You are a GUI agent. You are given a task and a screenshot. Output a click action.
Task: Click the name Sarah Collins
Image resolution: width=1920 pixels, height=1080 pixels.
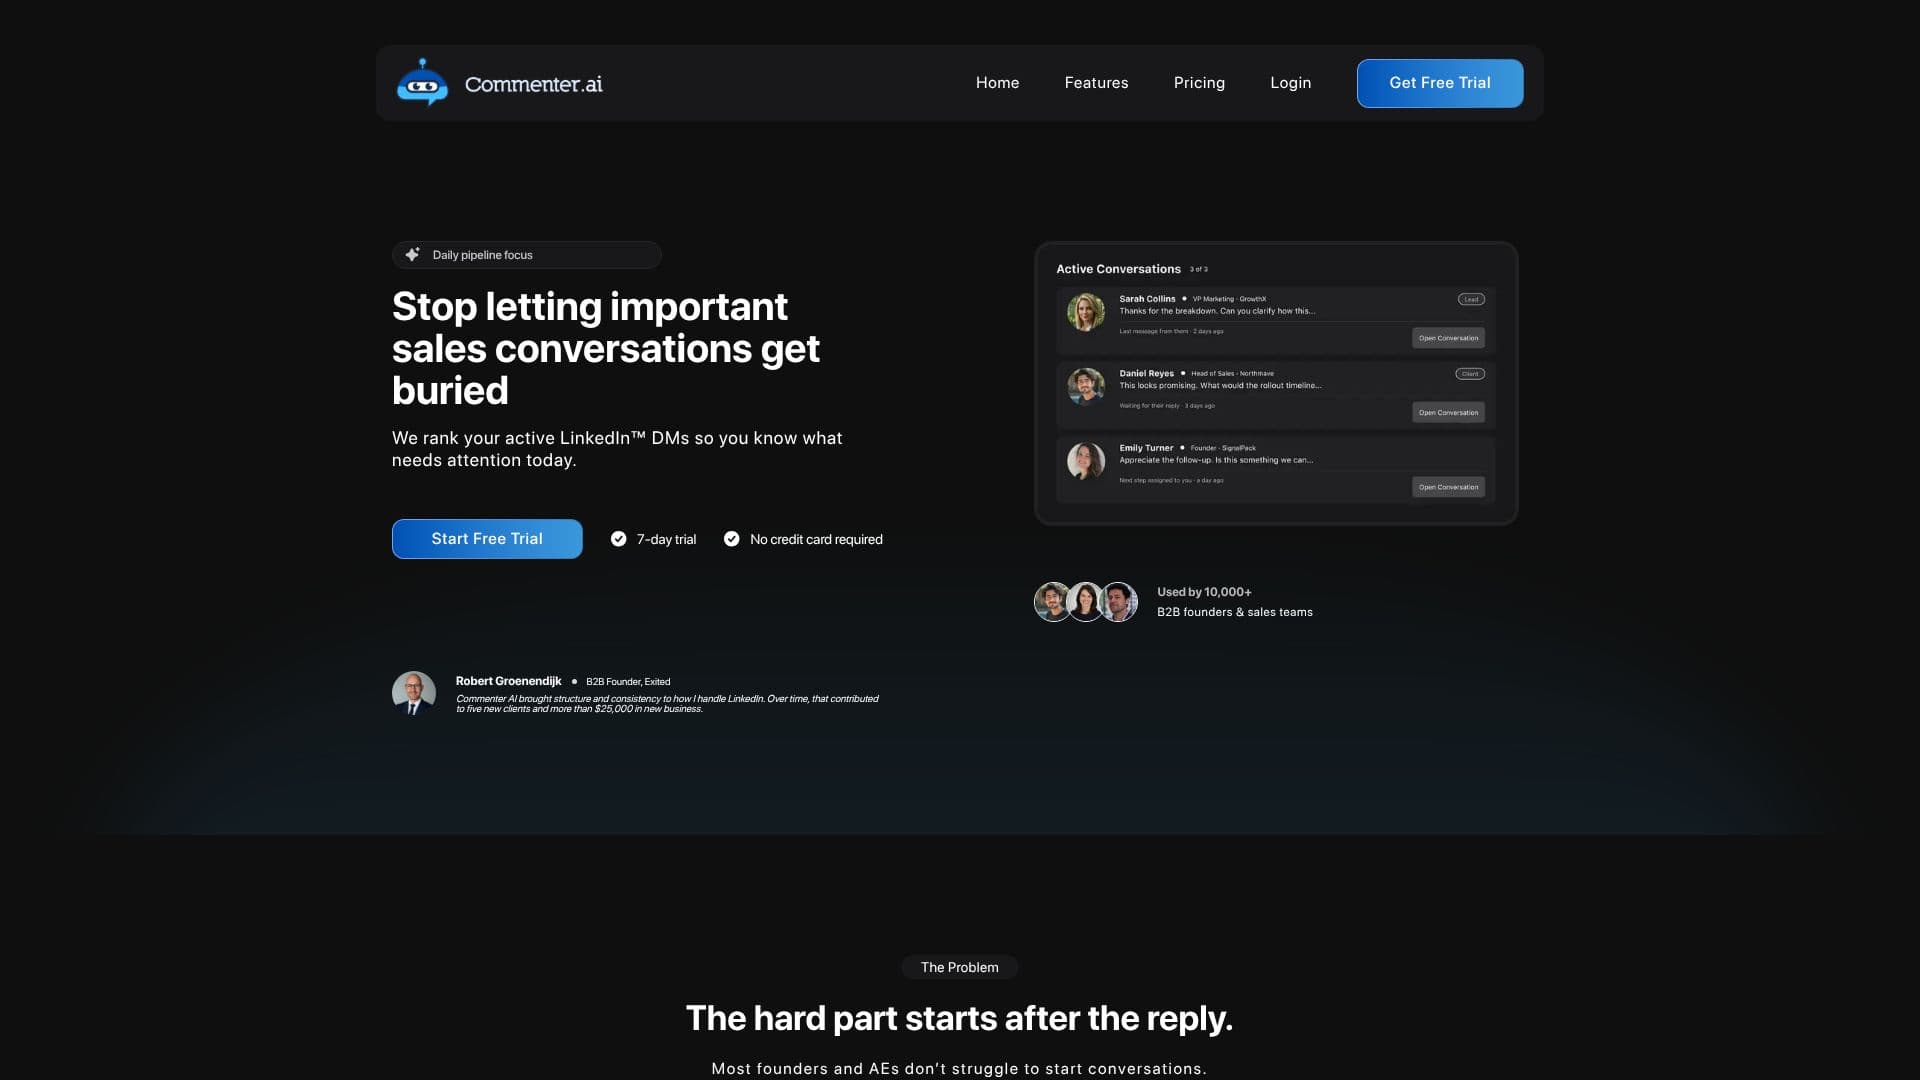click(1147, 299)
